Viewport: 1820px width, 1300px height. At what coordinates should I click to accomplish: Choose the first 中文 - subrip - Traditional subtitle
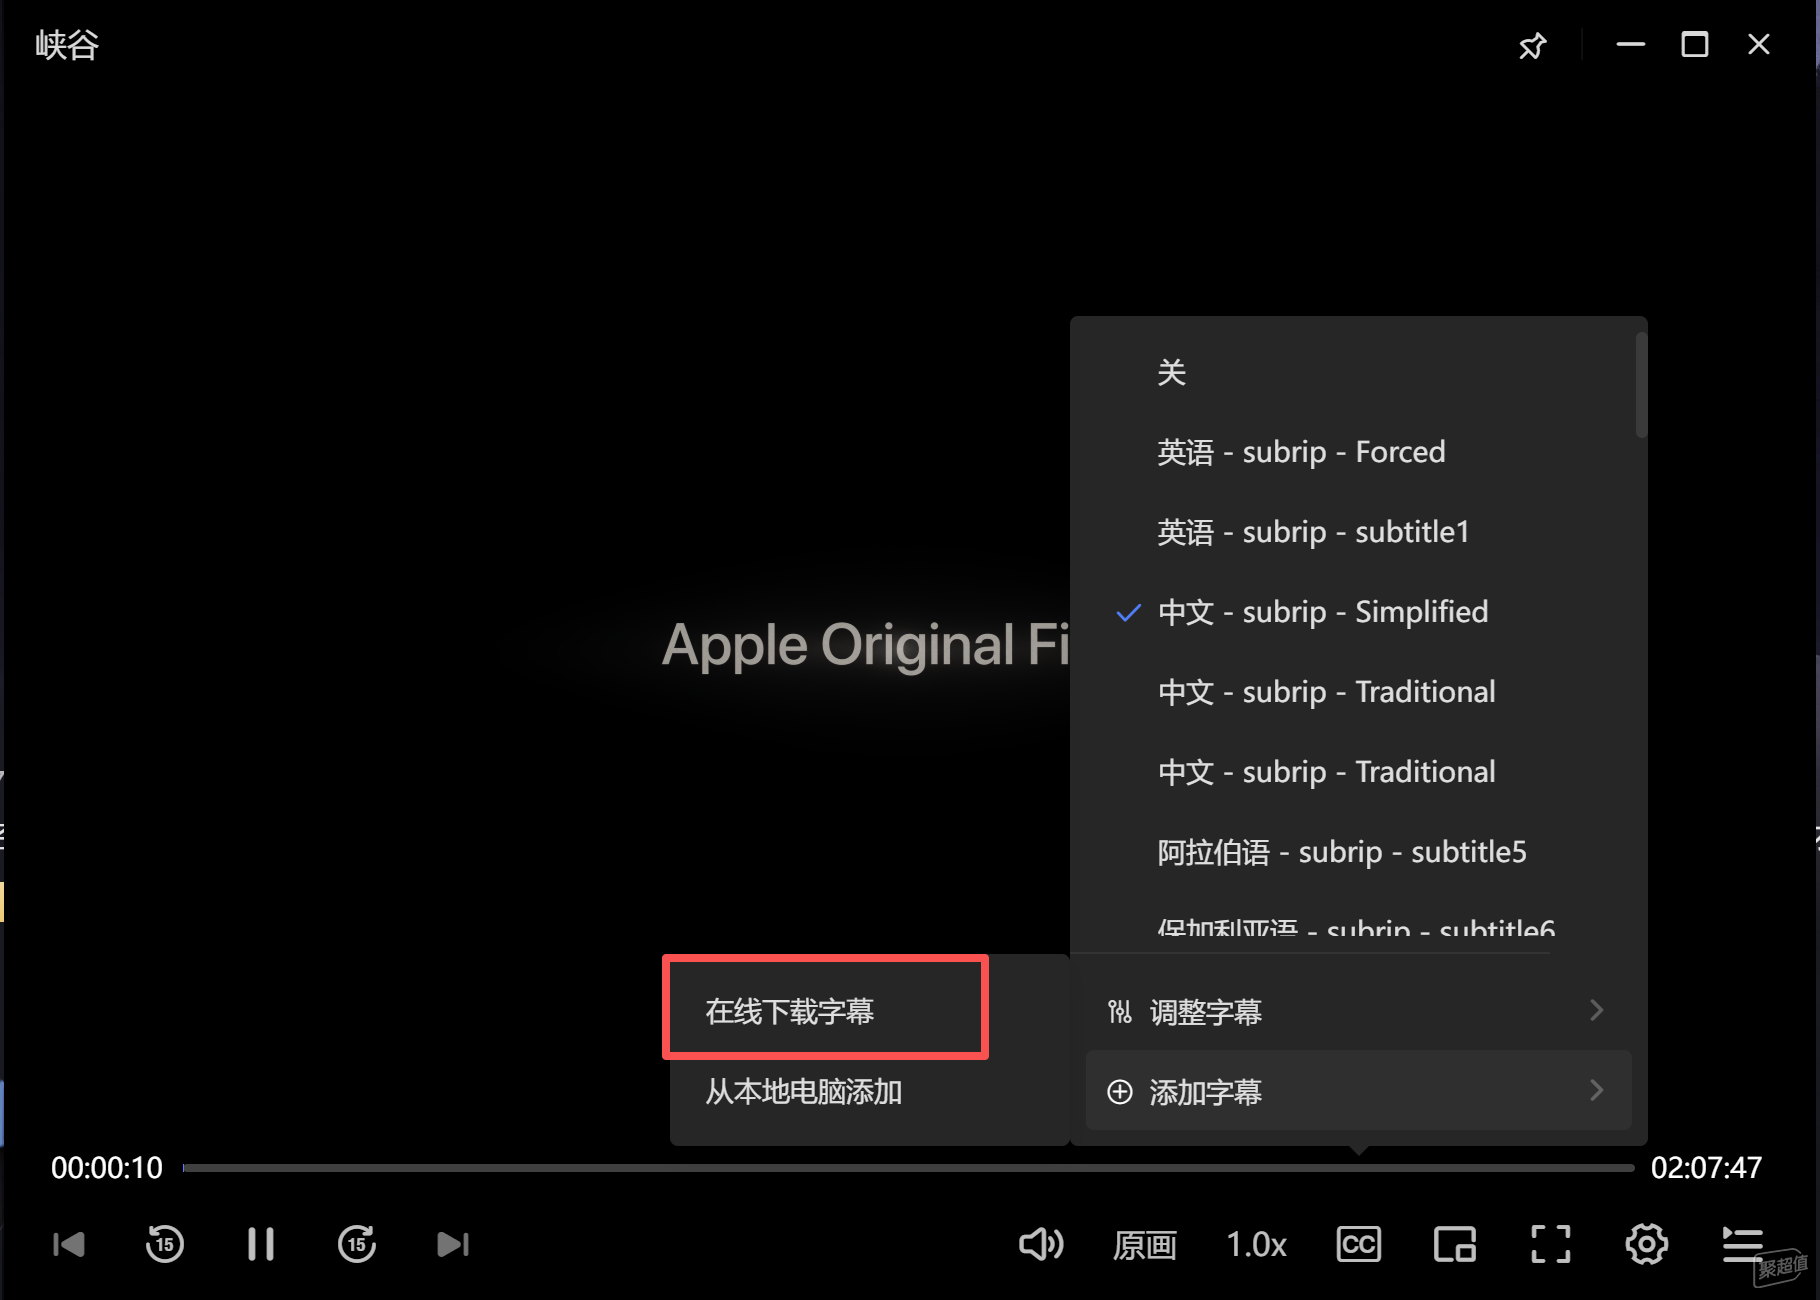point(1326,692)
